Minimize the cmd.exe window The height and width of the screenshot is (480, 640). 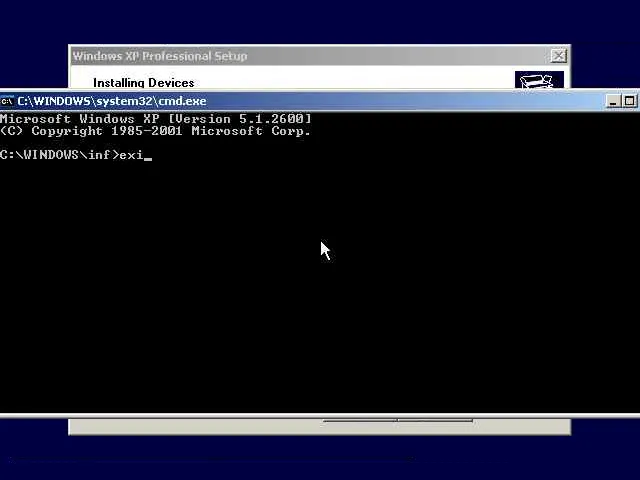tap(613, 101)
